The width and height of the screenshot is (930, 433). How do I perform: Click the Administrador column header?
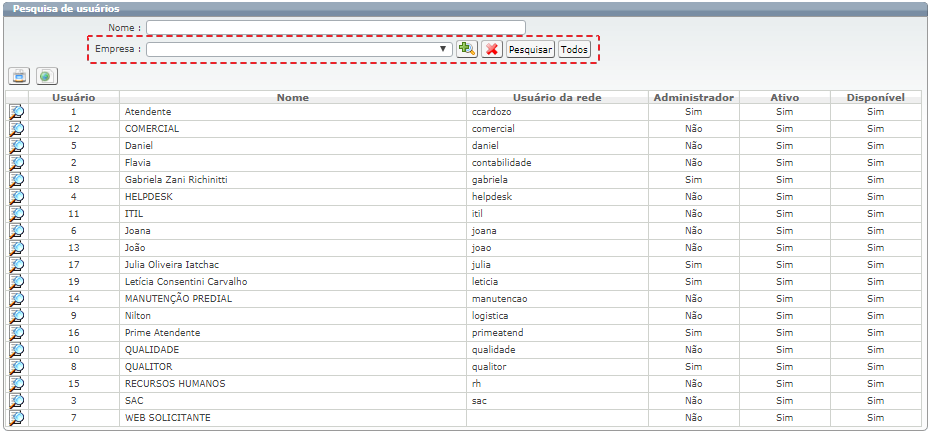pos(693,98)
